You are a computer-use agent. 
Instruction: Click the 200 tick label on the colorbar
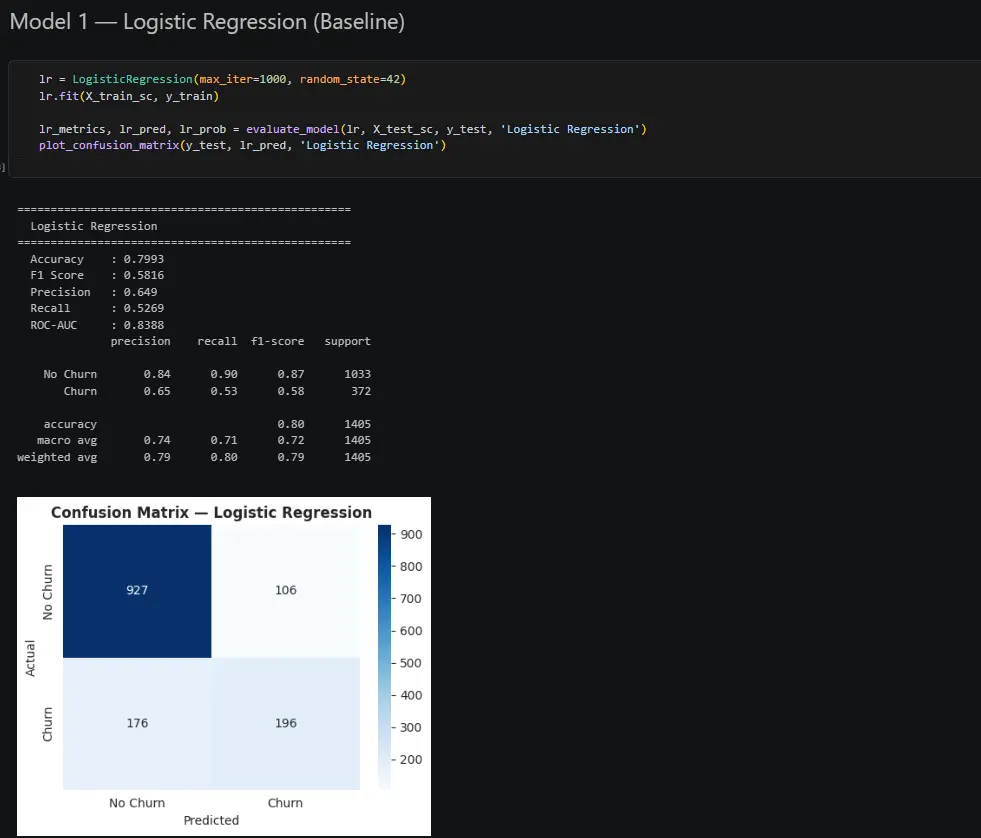411,760
